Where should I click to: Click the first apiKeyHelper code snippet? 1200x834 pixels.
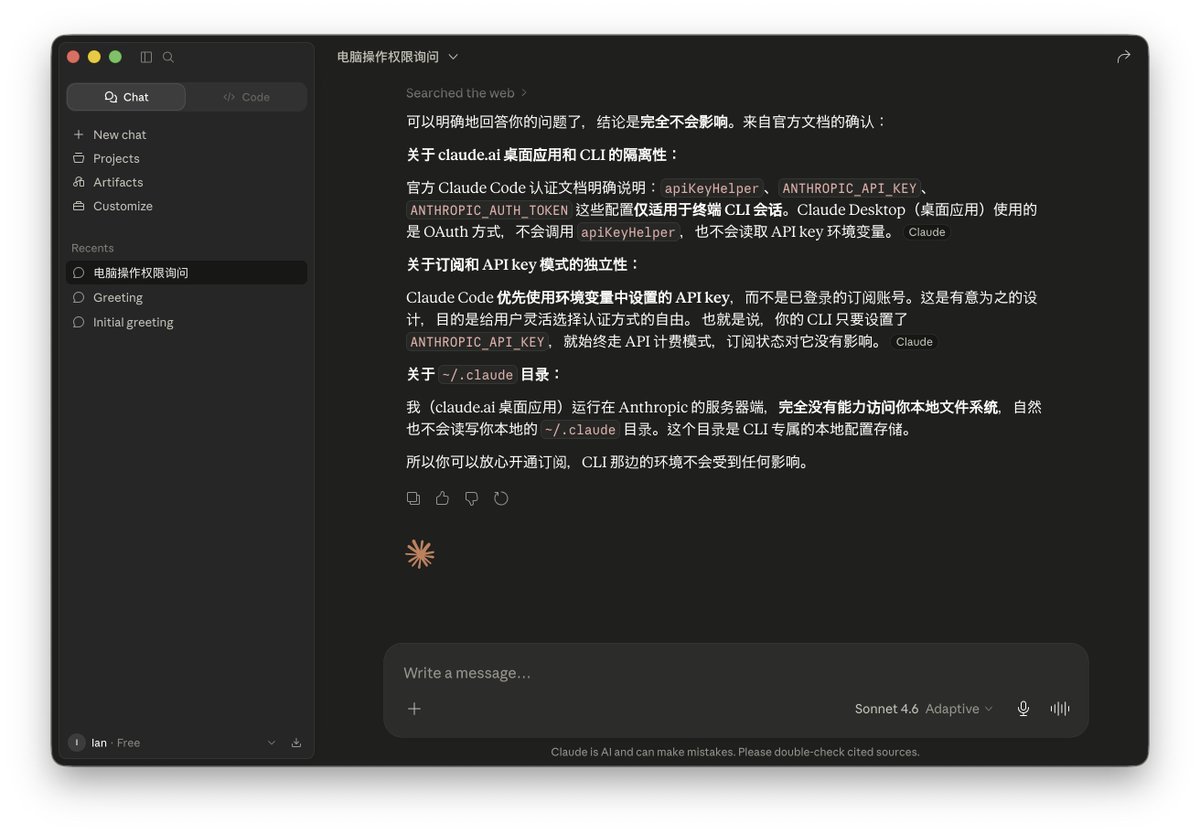(712, 188)
